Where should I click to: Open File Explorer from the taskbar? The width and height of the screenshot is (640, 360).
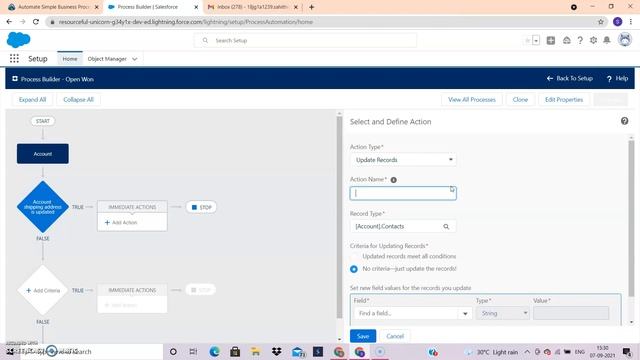(256, 351)
